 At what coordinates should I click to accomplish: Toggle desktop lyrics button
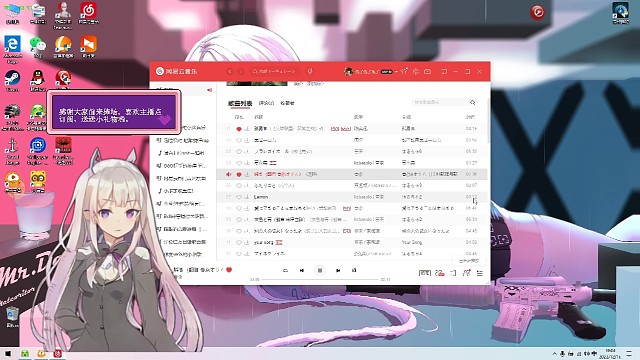click(x=354, y=270)
